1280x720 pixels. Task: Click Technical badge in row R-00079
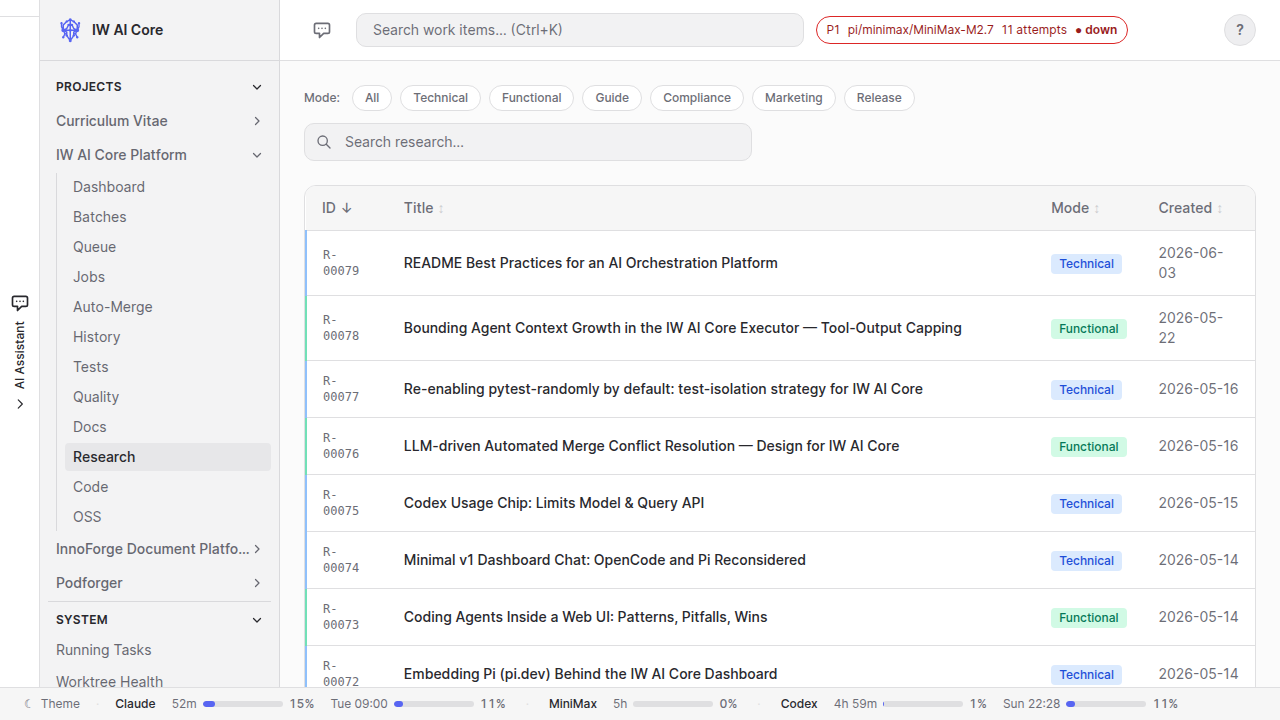[x=1086, y=264]
